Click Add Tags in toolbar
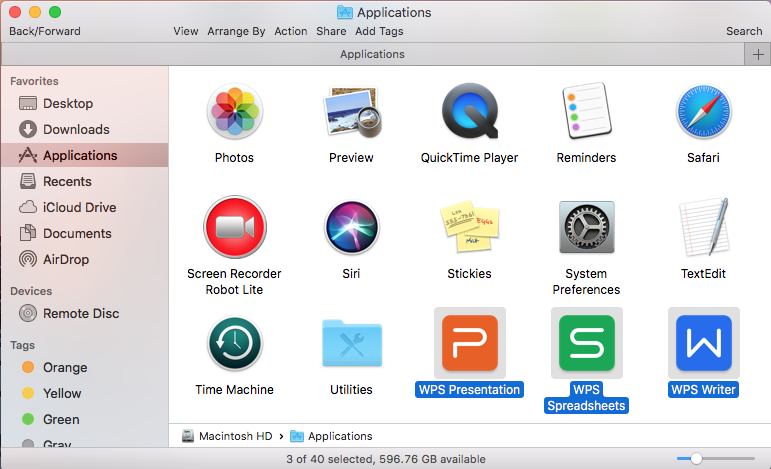The height and width of the screenshot is (469, 771). point(379,31)
